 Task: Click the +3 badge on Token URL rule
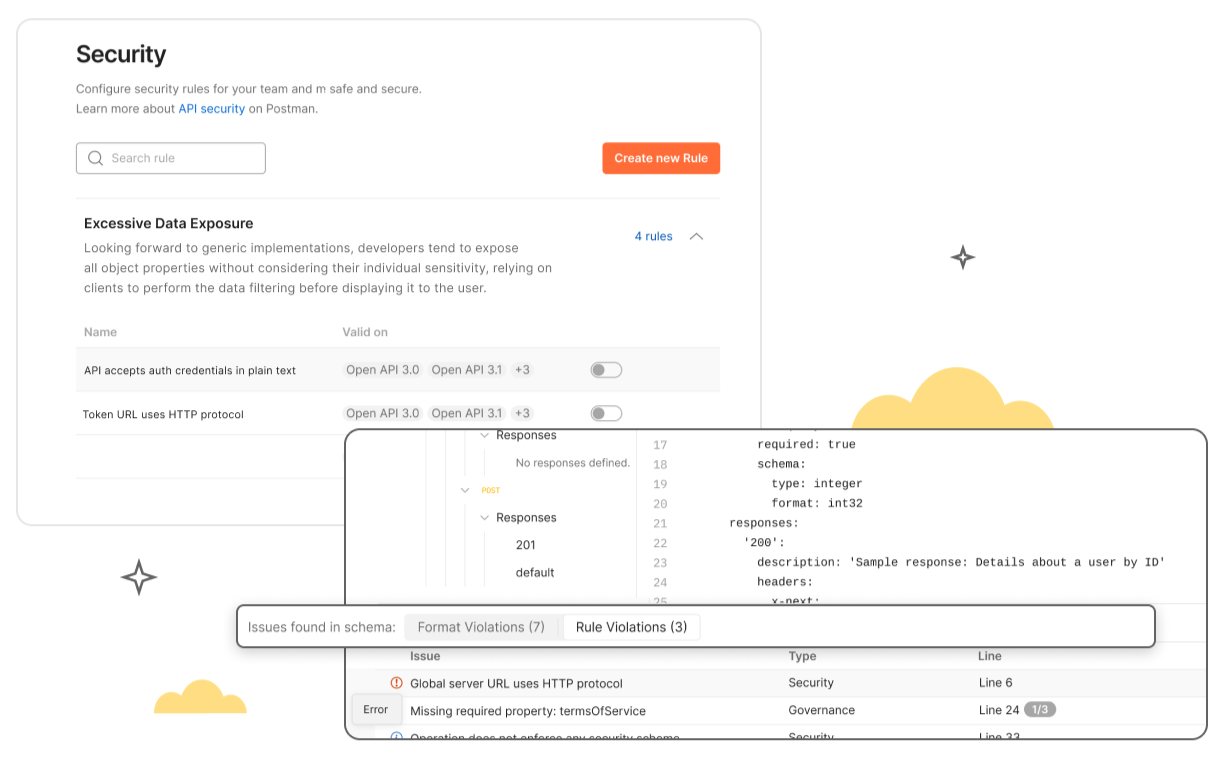point(522,413)
